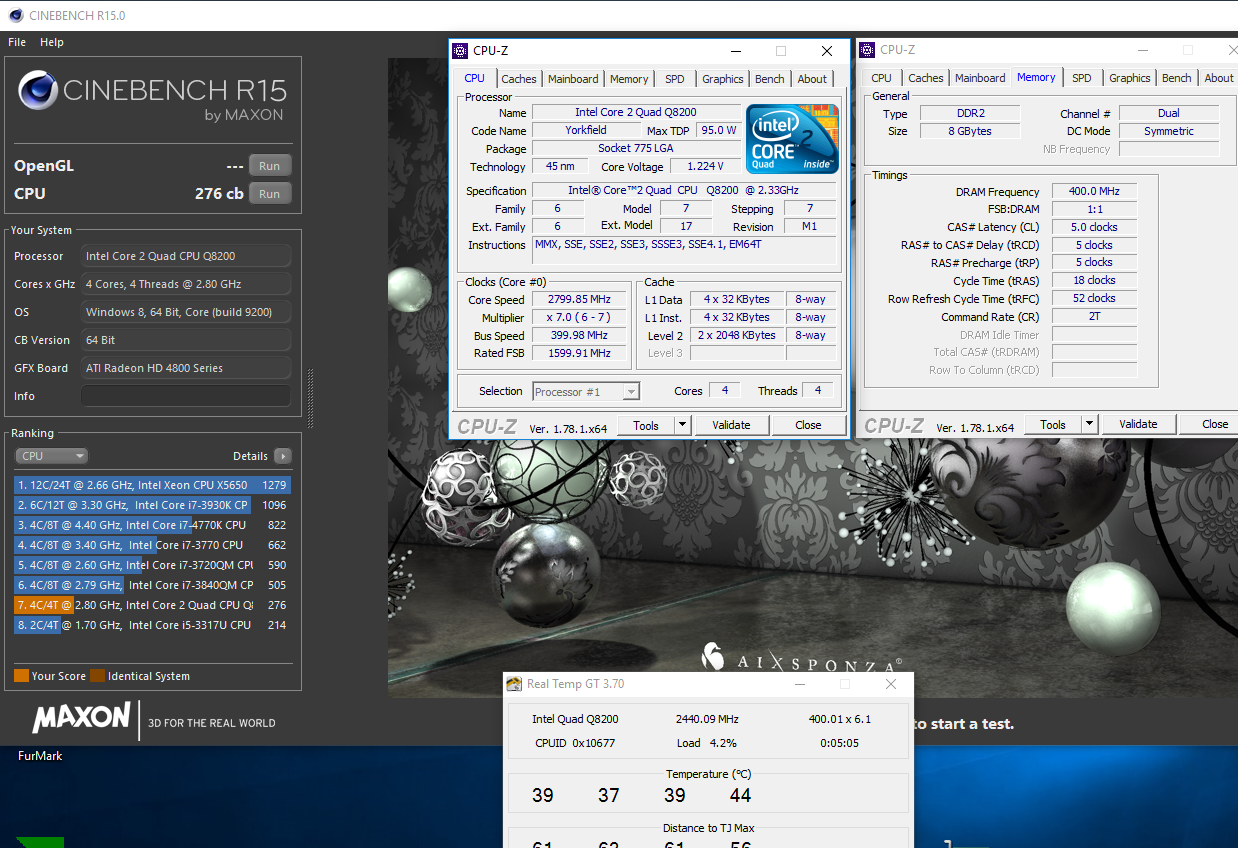Open Processor #1 selection dropdown
The width and height of the screenshot is (1238, 848).
pyautogui.click(x=586, y=392)
